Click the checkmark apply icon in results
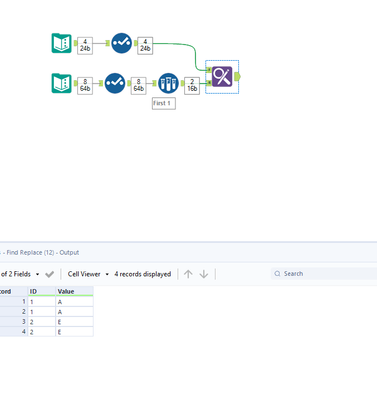Viewport: 377px width, 400px height. 50,274
